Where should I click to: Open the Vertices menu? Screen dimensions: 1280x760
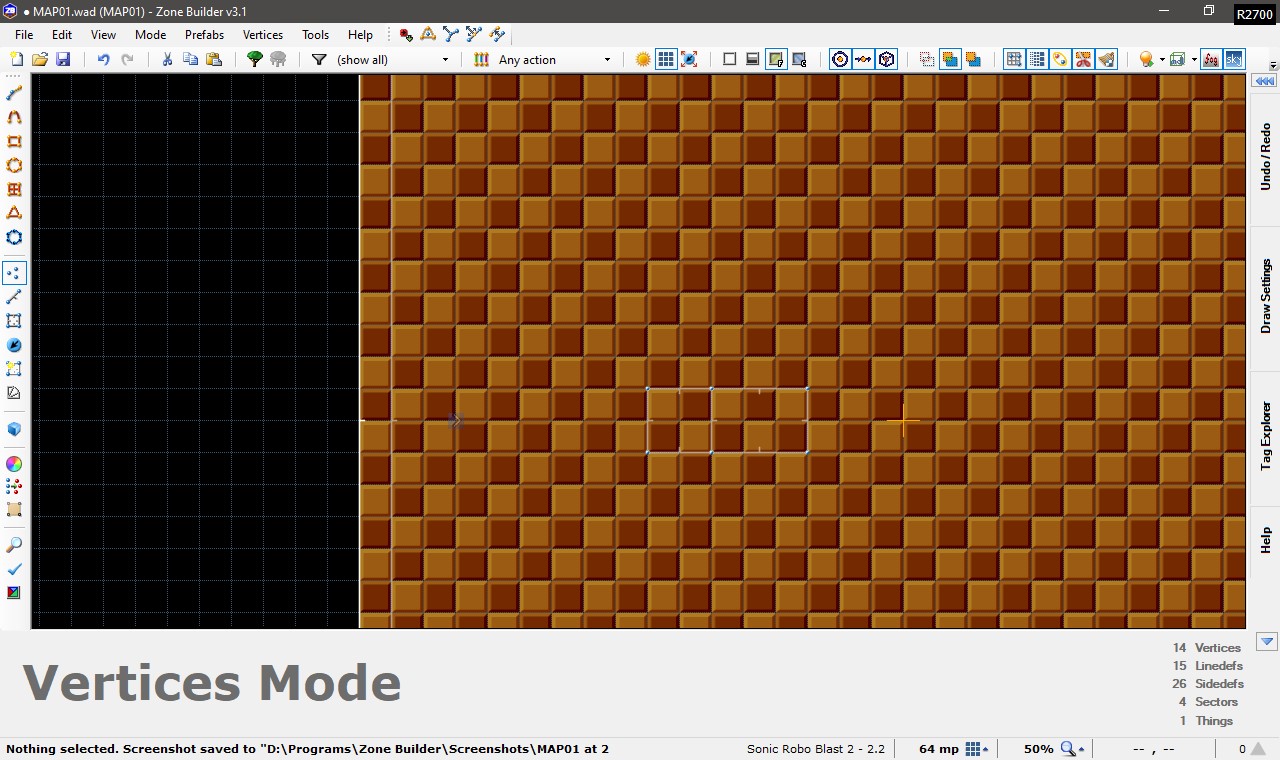(263, 34)
